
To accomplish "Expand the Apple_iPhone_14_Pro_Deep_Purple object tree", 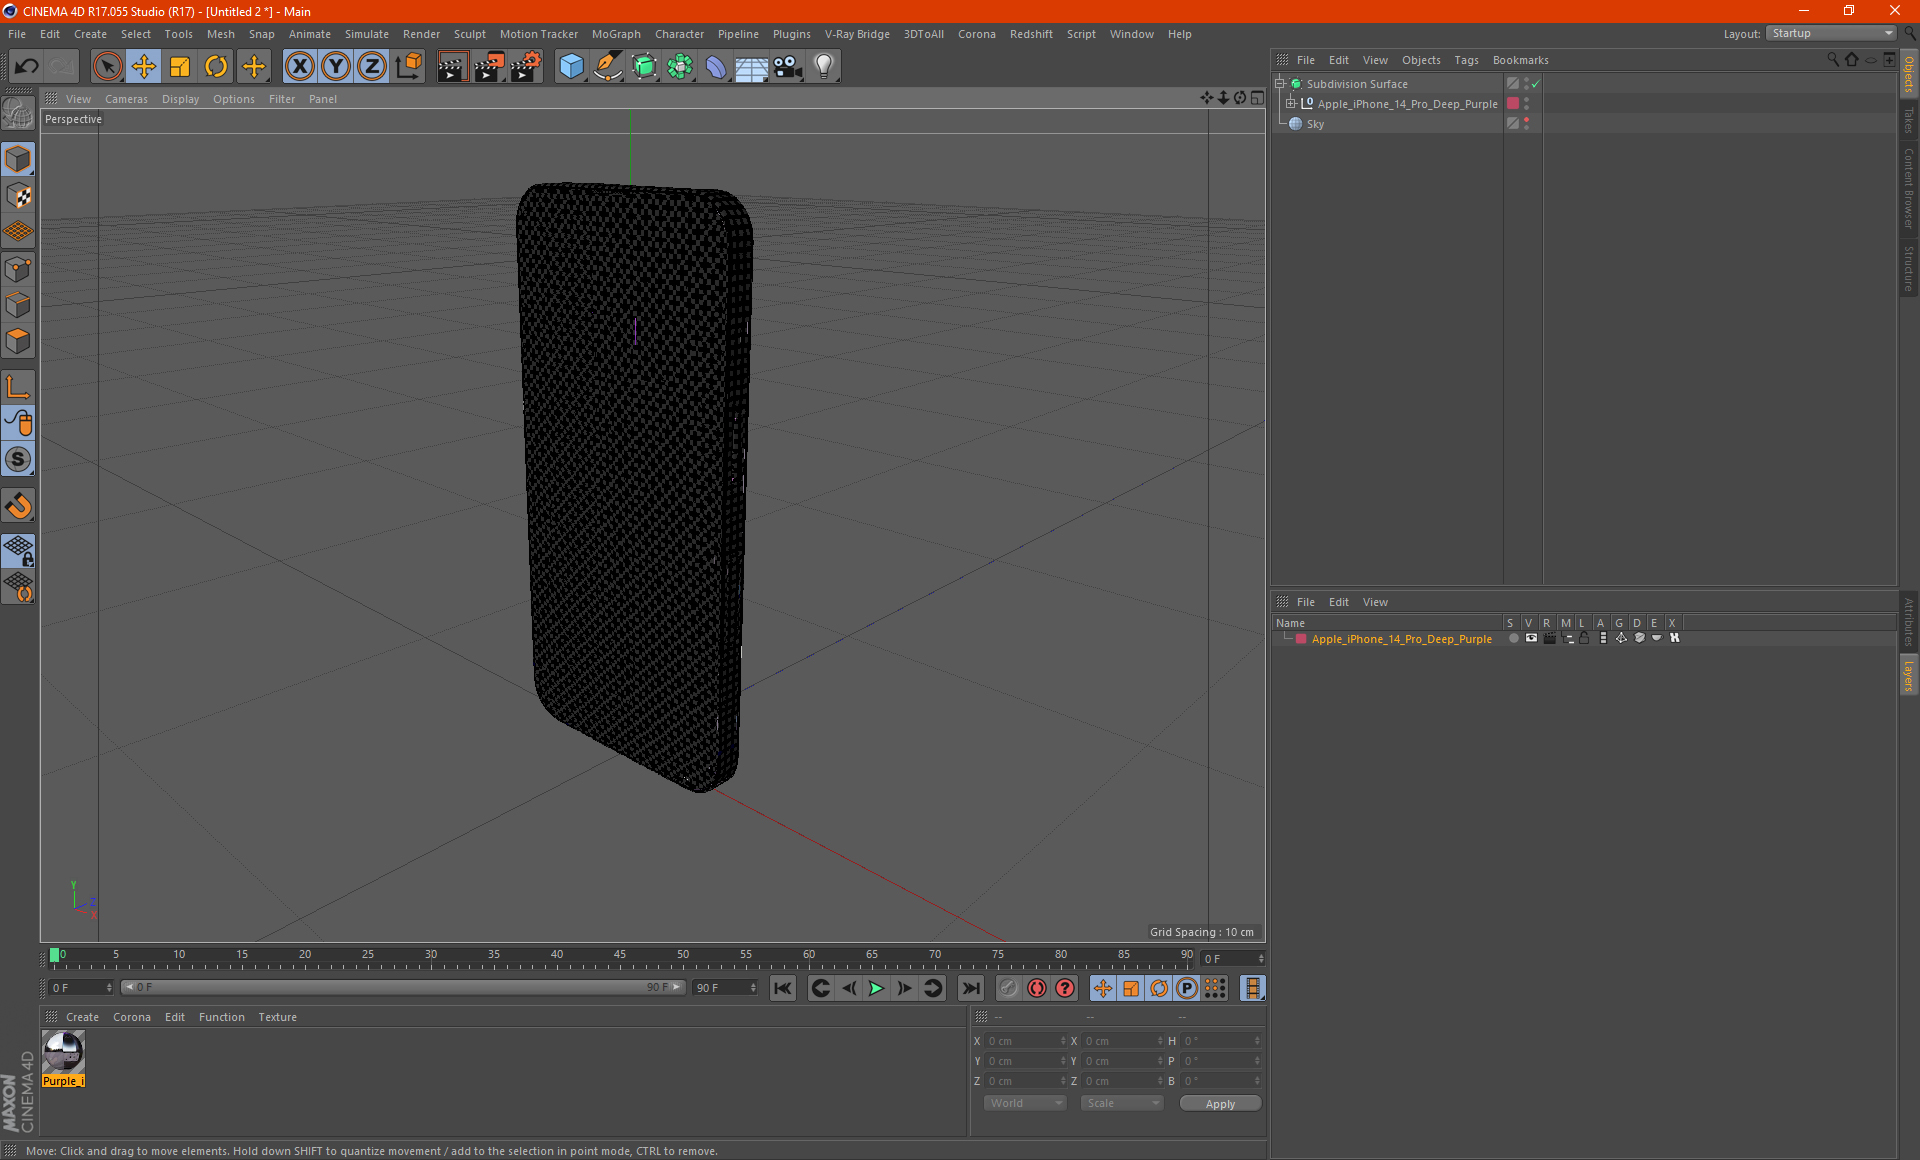I will click(1291, 104).
